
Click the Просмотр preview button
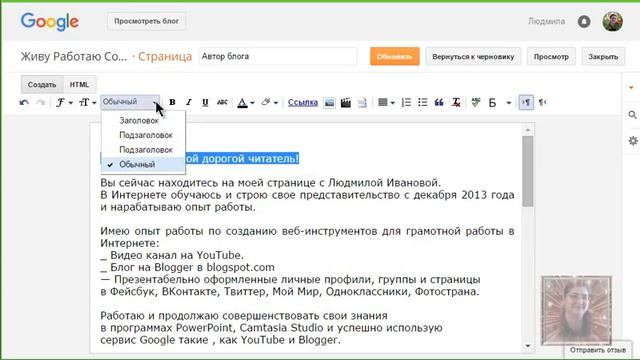[x=551, y=57]
